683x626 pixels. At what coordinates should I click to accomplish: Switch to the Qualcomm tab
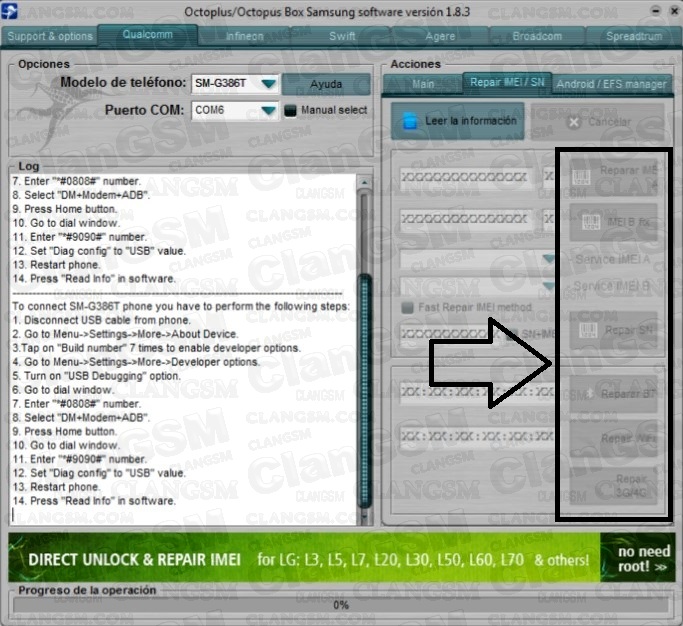pos(148,34)
